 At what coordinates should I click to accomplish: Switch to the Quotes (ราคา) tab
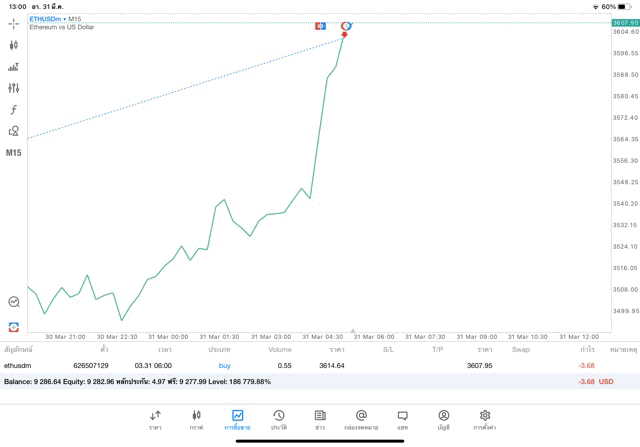click(x=155, y=420)
